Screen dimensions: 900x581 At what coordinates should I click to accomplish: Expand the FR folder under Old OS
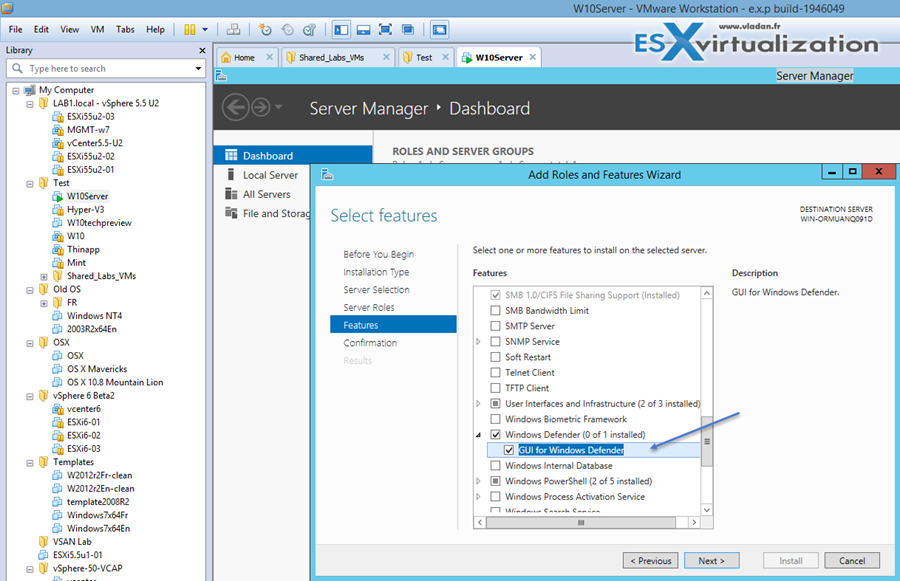pos(44,303)
